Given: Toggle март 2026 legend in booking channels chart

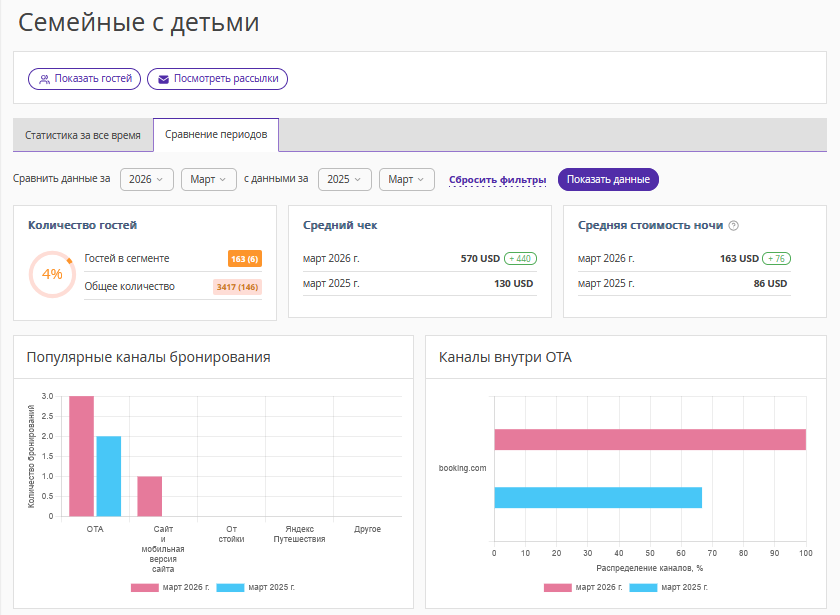Looking at the screenshot, I should [x=166, y=587].
